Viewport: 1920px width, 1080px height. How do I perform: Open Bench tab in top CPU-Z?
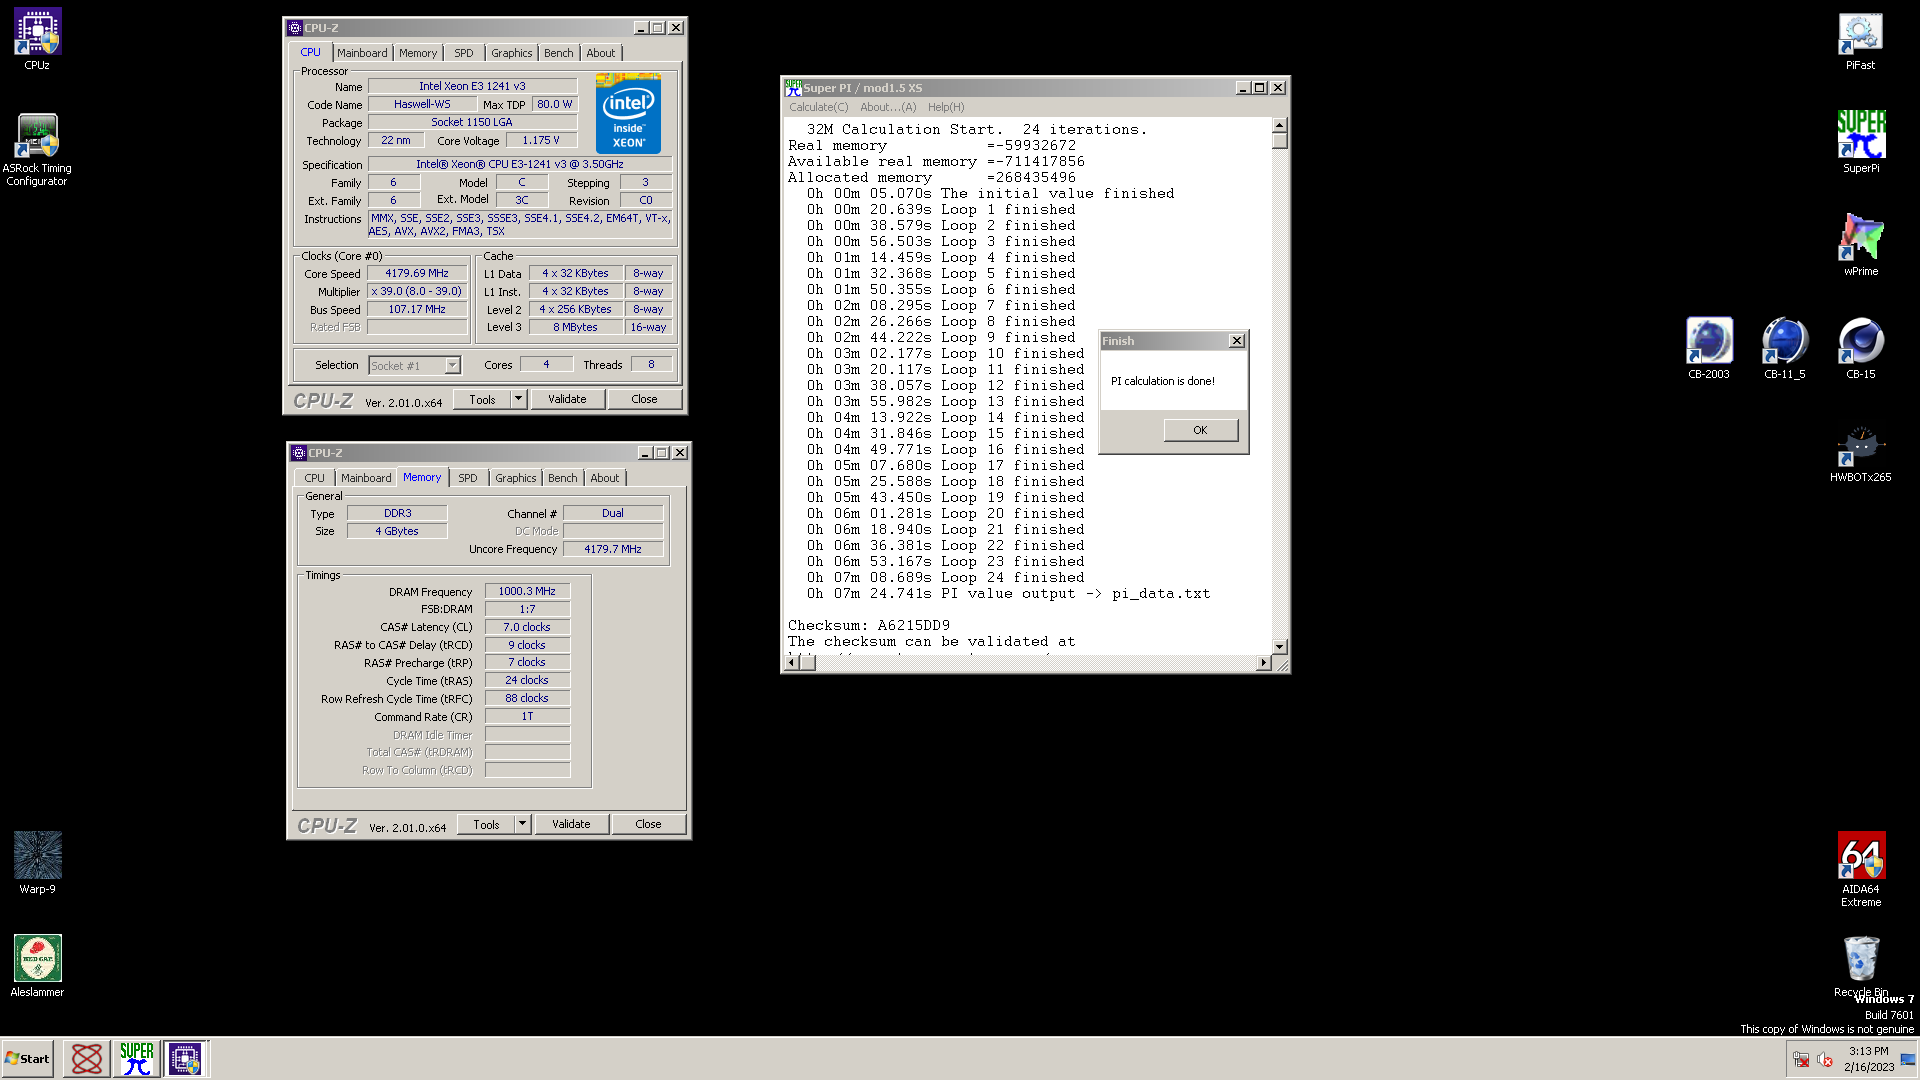(x=559, y=53)
